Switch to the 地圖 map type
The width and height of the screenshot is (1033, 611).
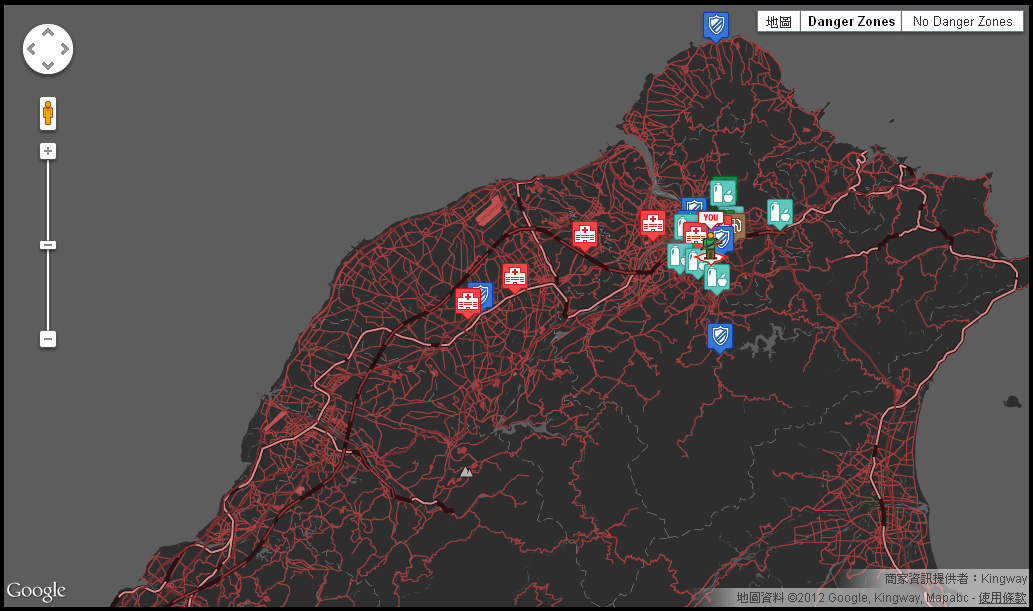[x=779, y=21]
